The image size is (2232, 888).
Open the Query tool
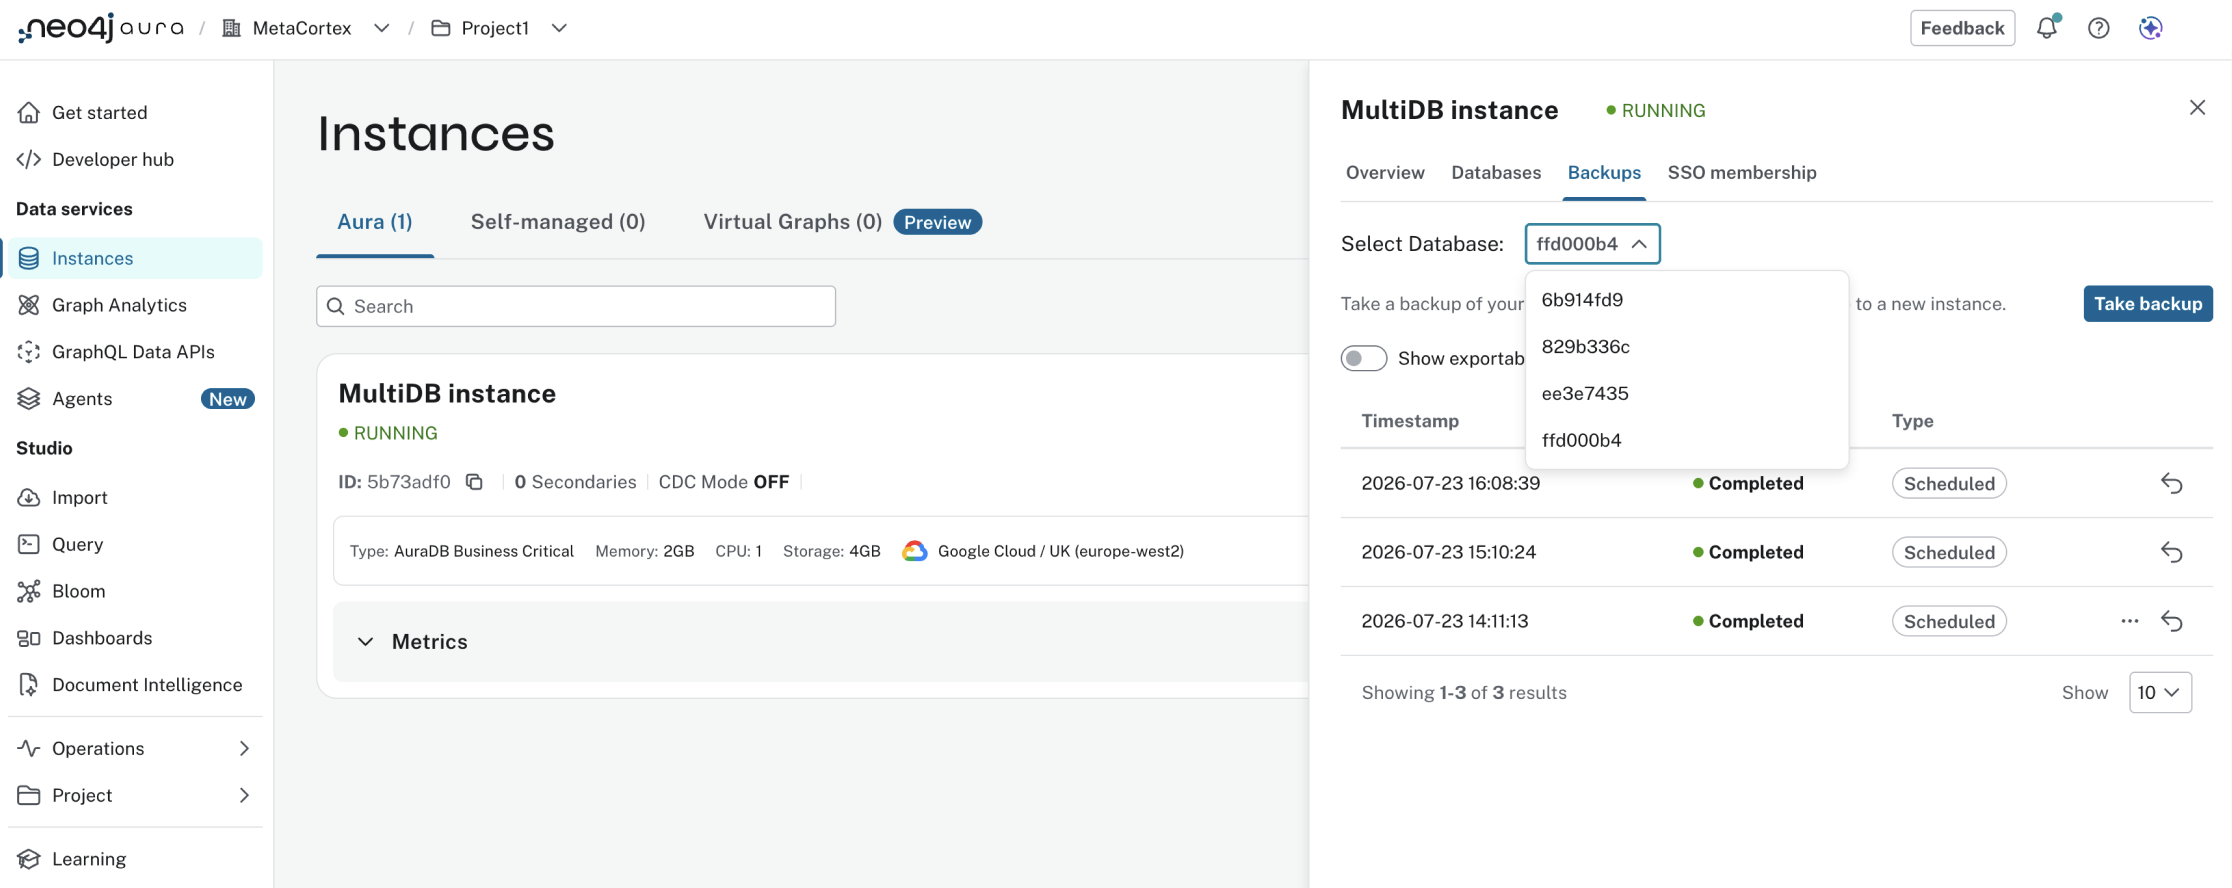(135, 545)
